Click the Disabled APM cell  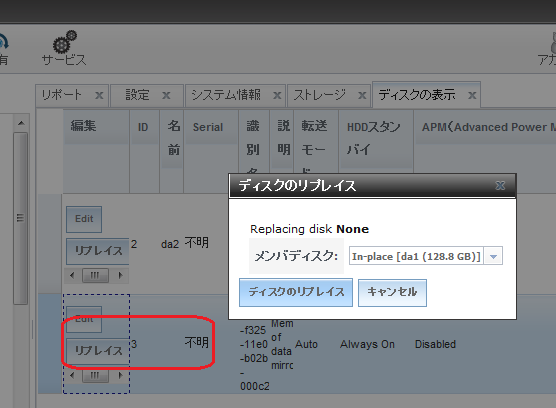coord(435,344)
